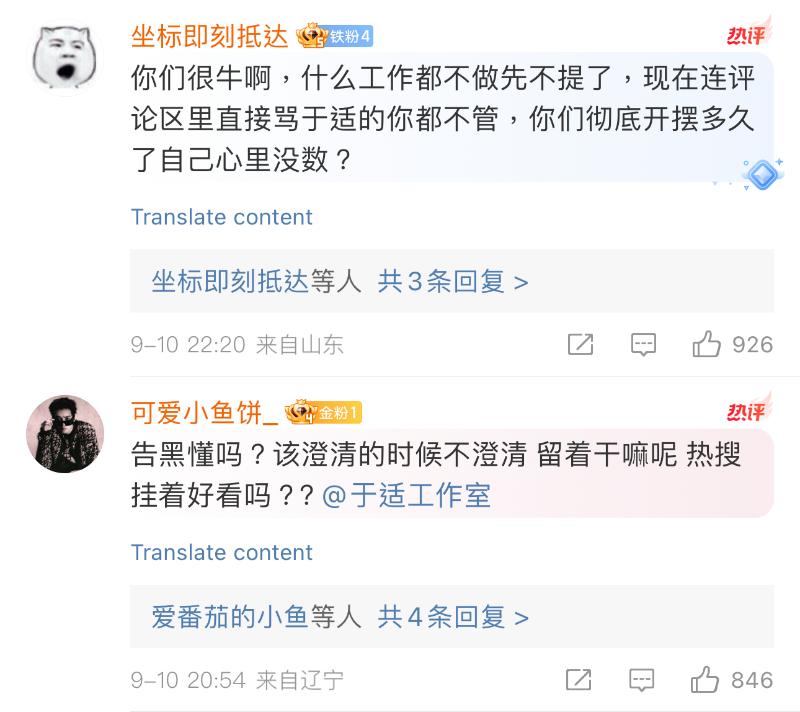Click the 金粉1 fan badge
This screenshot has height=712, width=800.
[x=323, y=411]
